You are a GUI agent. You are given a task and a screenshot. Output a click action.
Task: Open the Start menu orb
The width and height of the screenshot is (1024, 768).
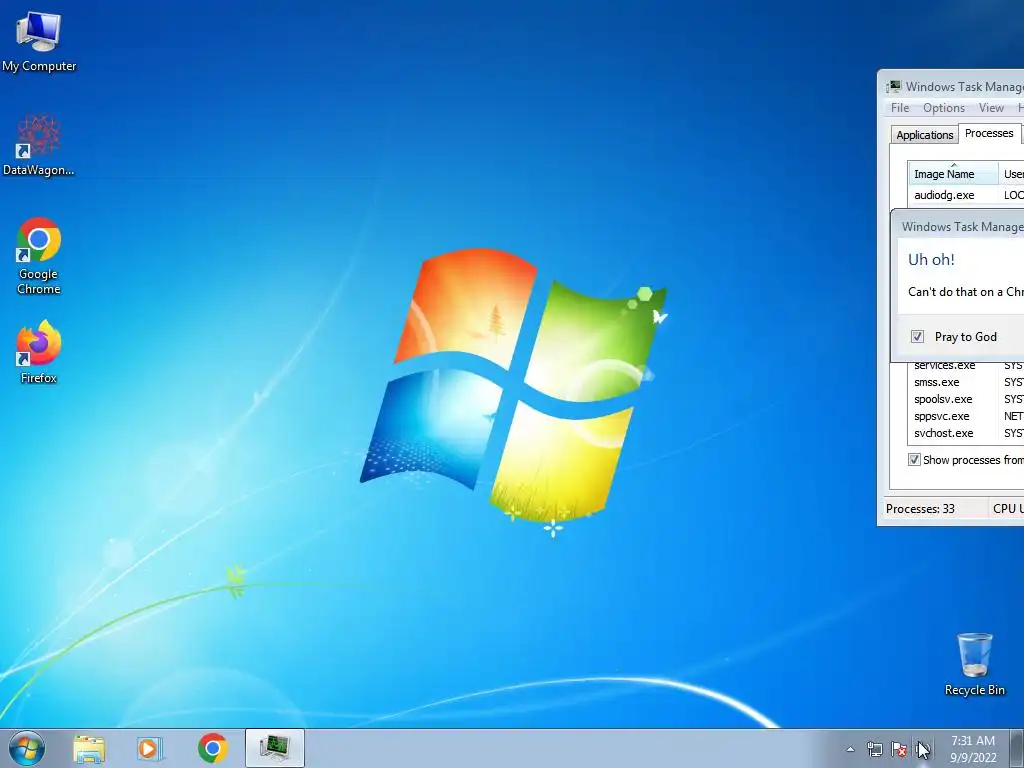click(27, 748)
